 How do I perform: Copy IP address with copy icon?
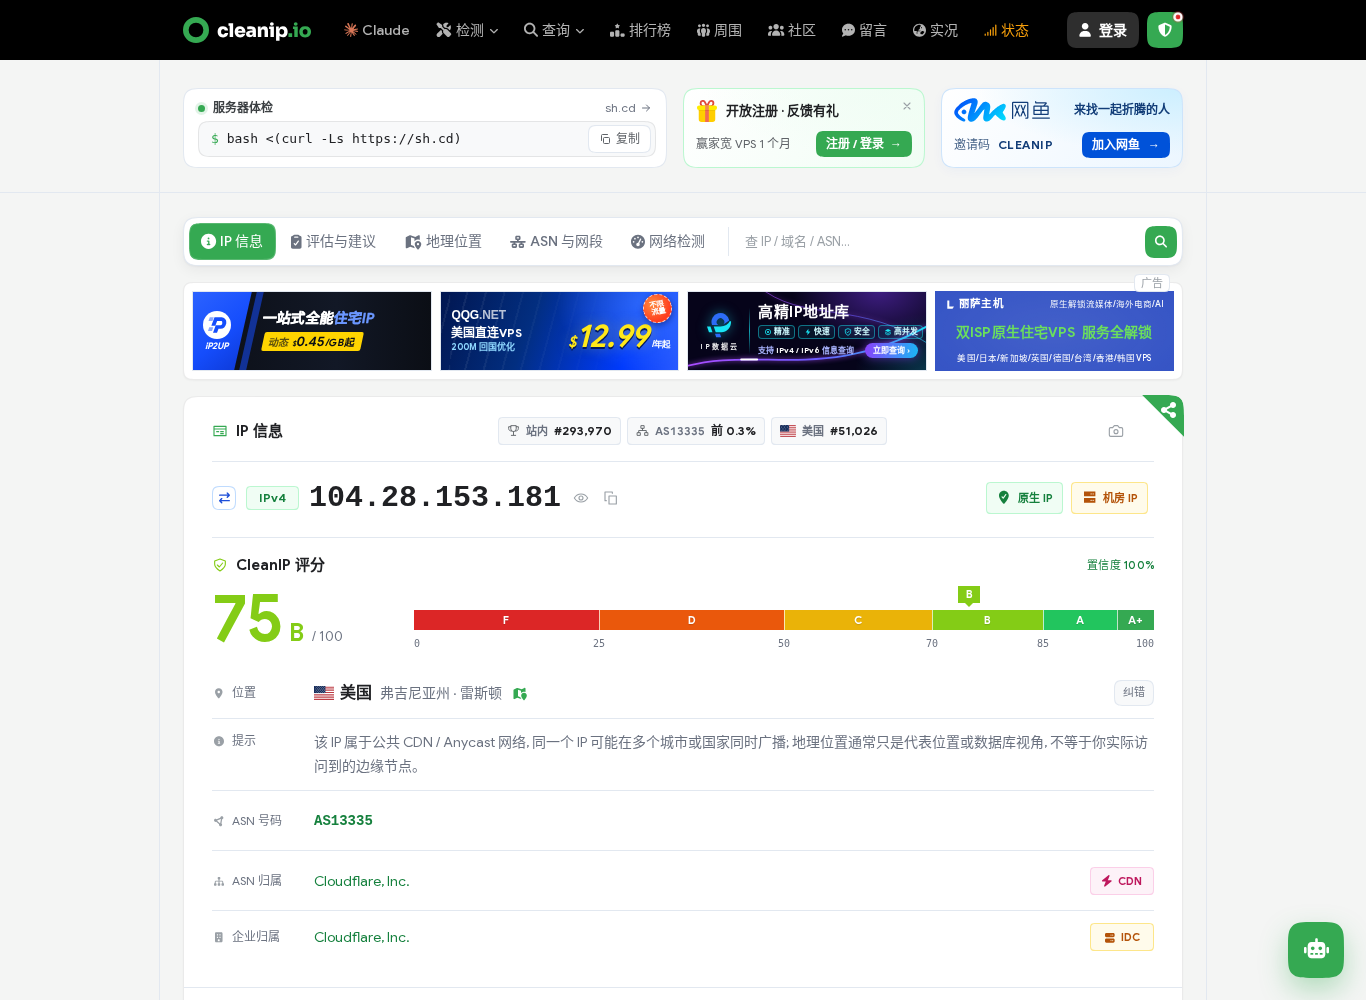611,498
